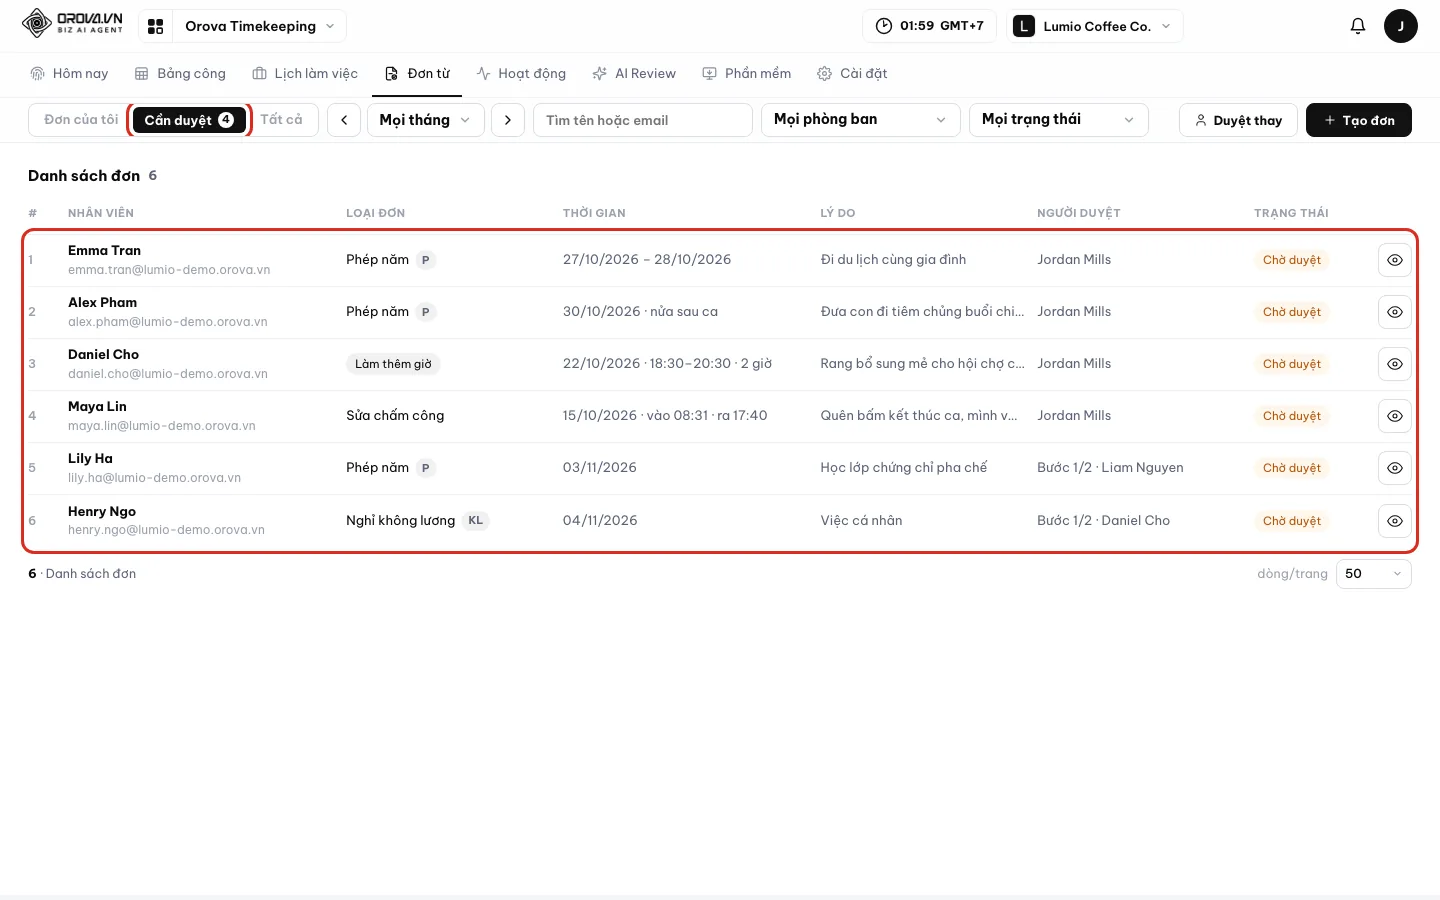View Alex Pham's request with eye icon
The width and height of the screenshot is (1440, 900).
[x=1394, y=312]
